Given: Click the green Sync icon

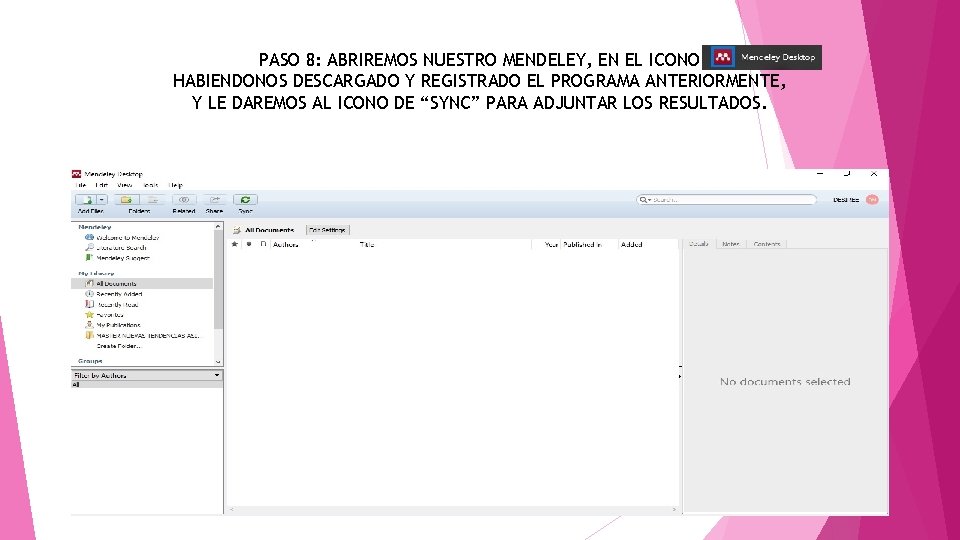Looking at the screenshot, I should click(x=245, y=200).
